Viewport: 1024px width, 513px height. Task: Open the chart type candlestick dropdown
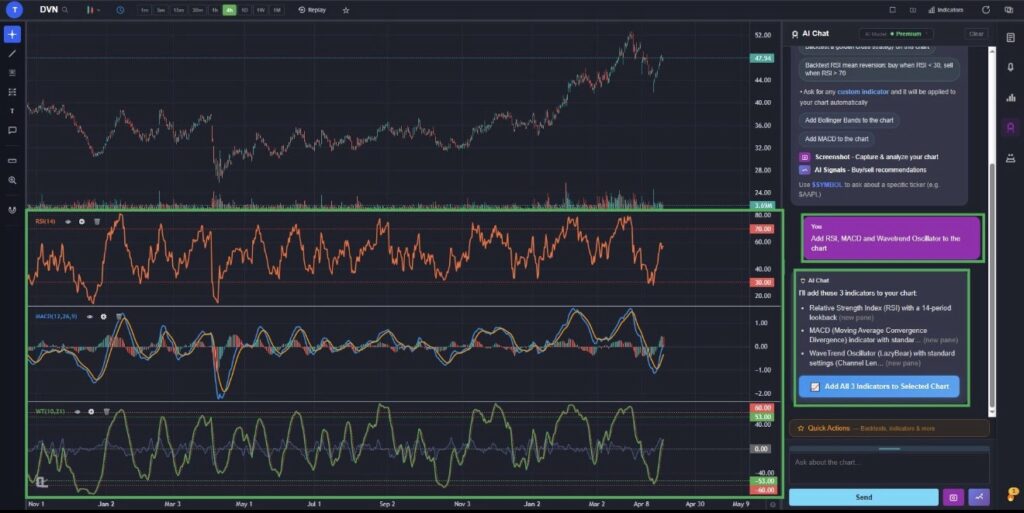point(93,10)
